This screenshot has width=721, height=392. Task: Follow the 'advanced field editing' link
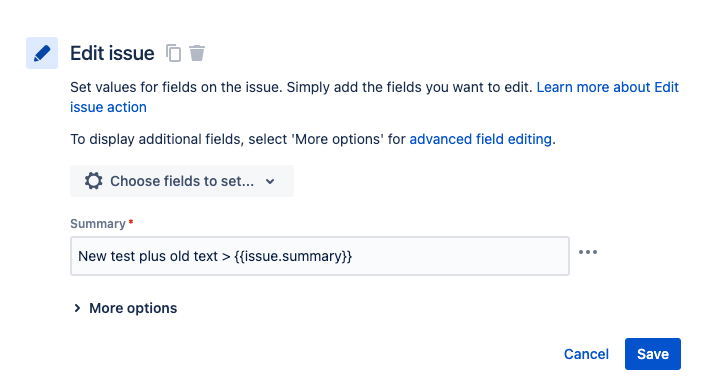tap(481, 139)
